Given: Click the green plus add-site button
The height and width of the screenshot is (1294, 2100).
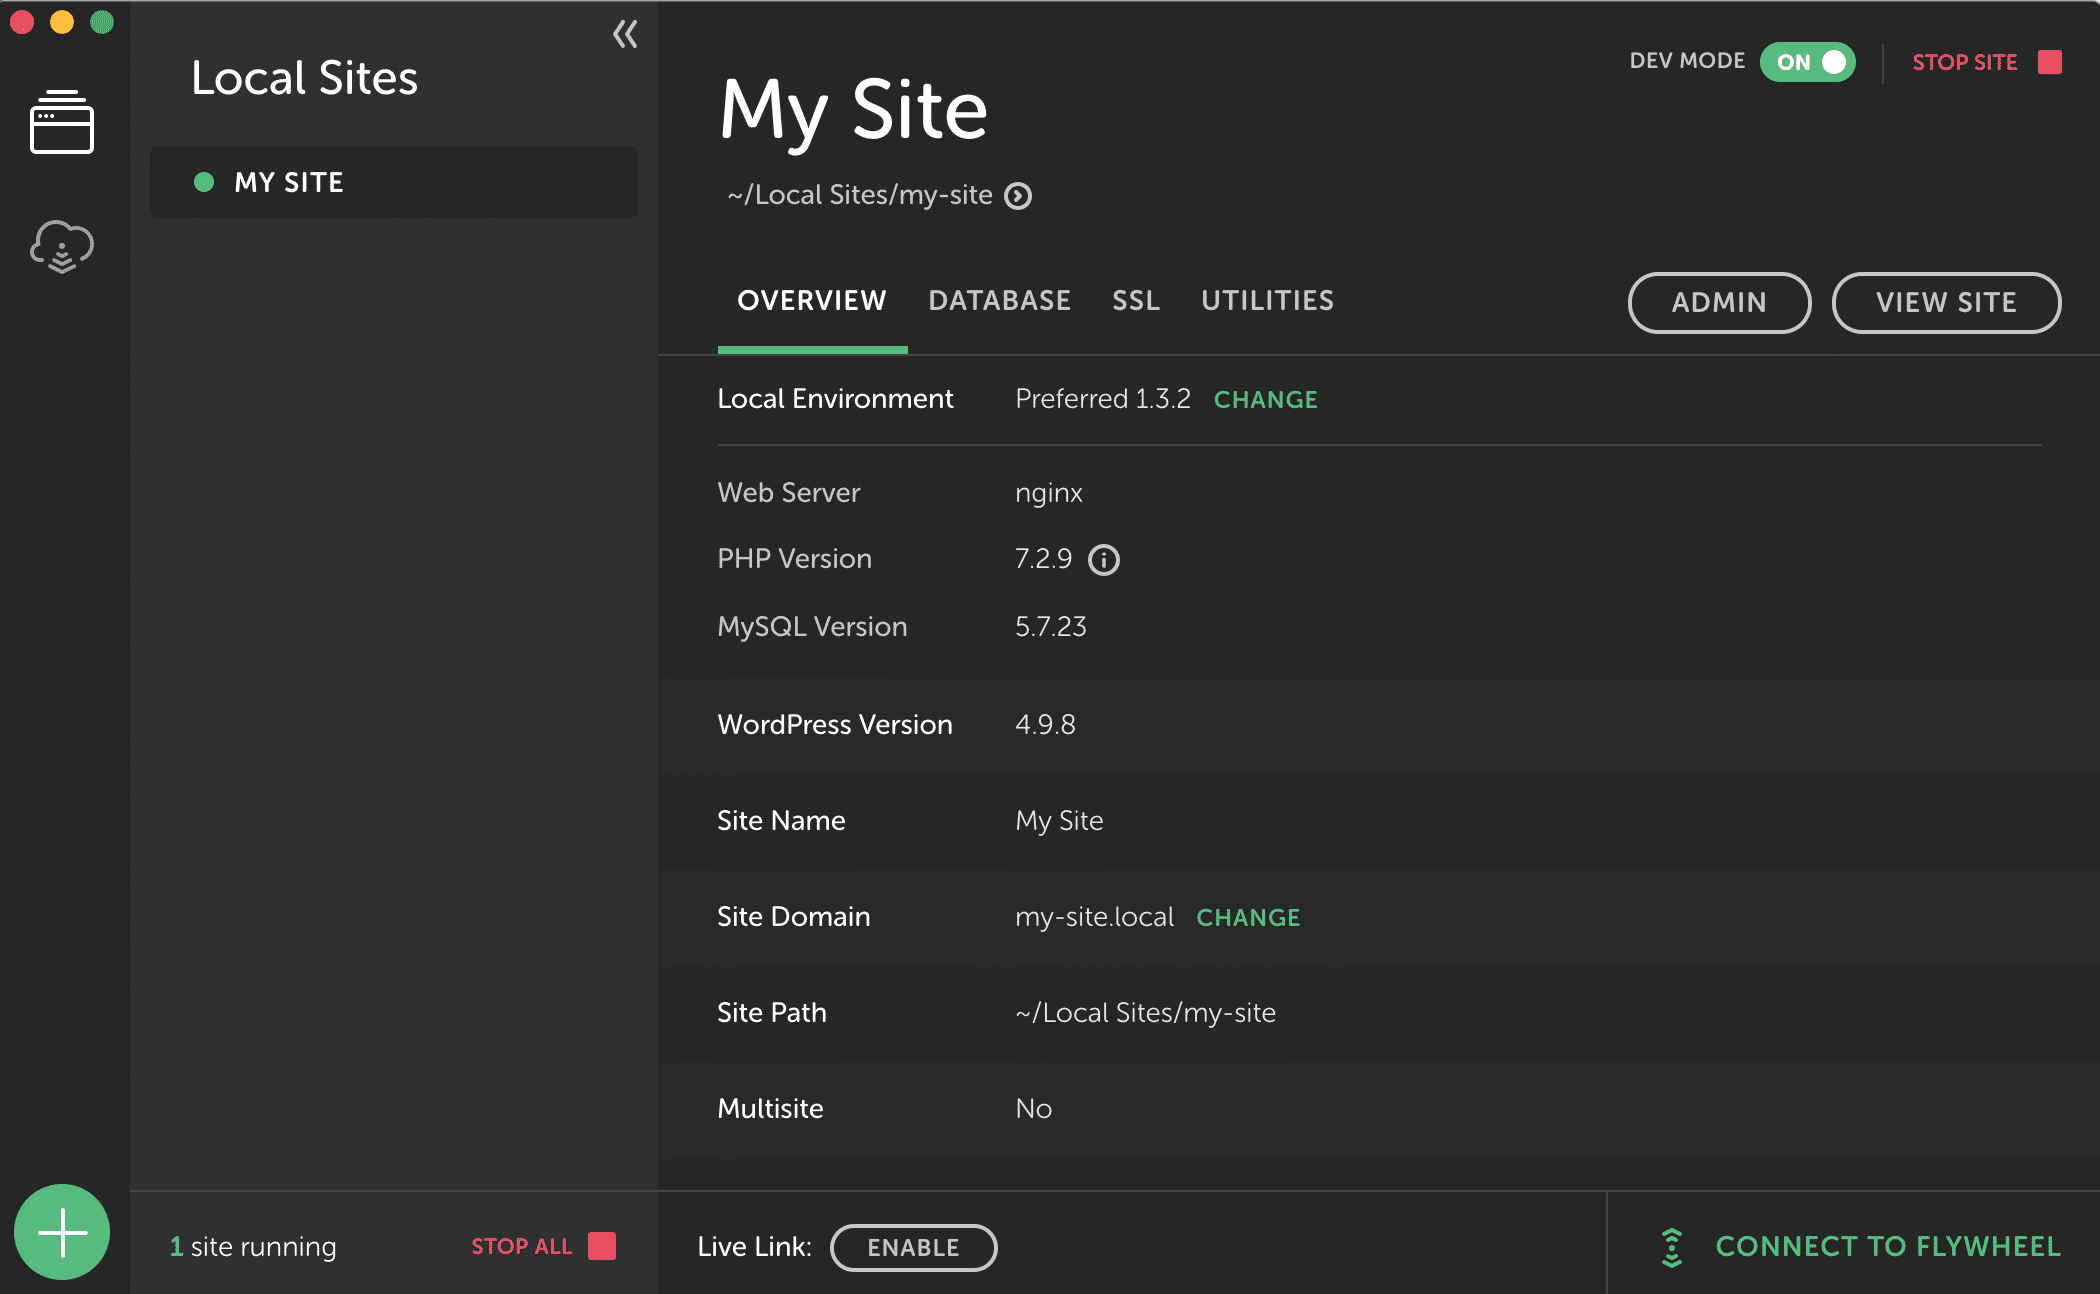Looking at the screenshot, I should [62, 1232].
